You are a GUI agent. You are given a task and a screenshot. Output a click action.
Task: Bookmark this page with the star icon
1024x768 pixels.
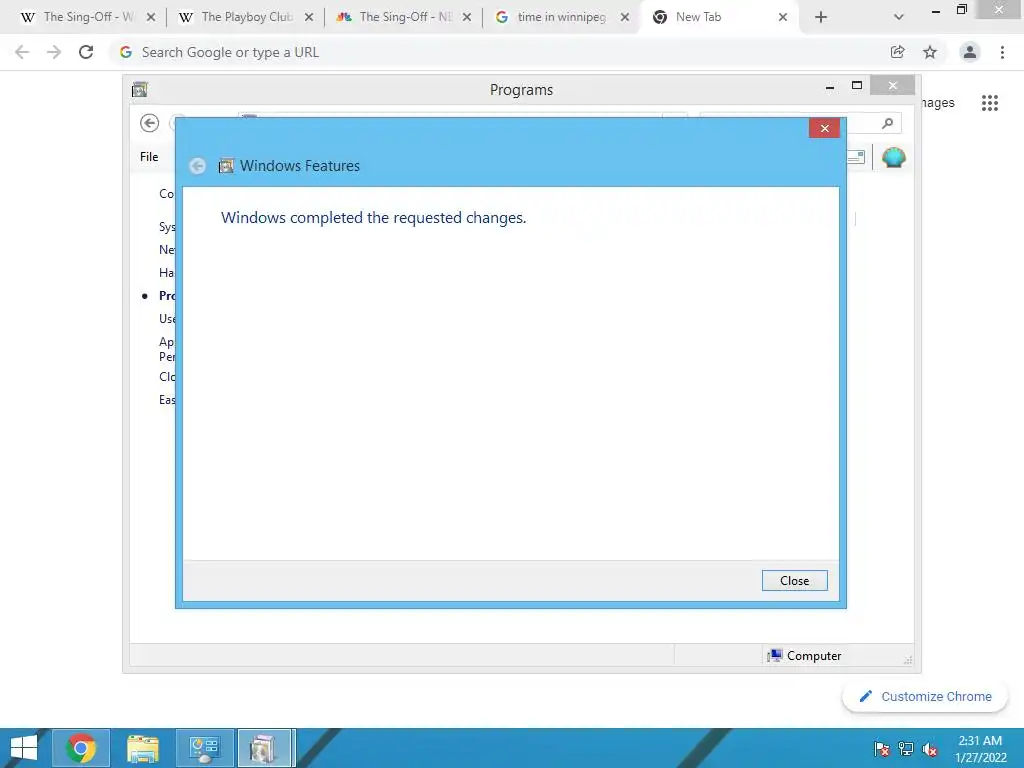point(930,52)
